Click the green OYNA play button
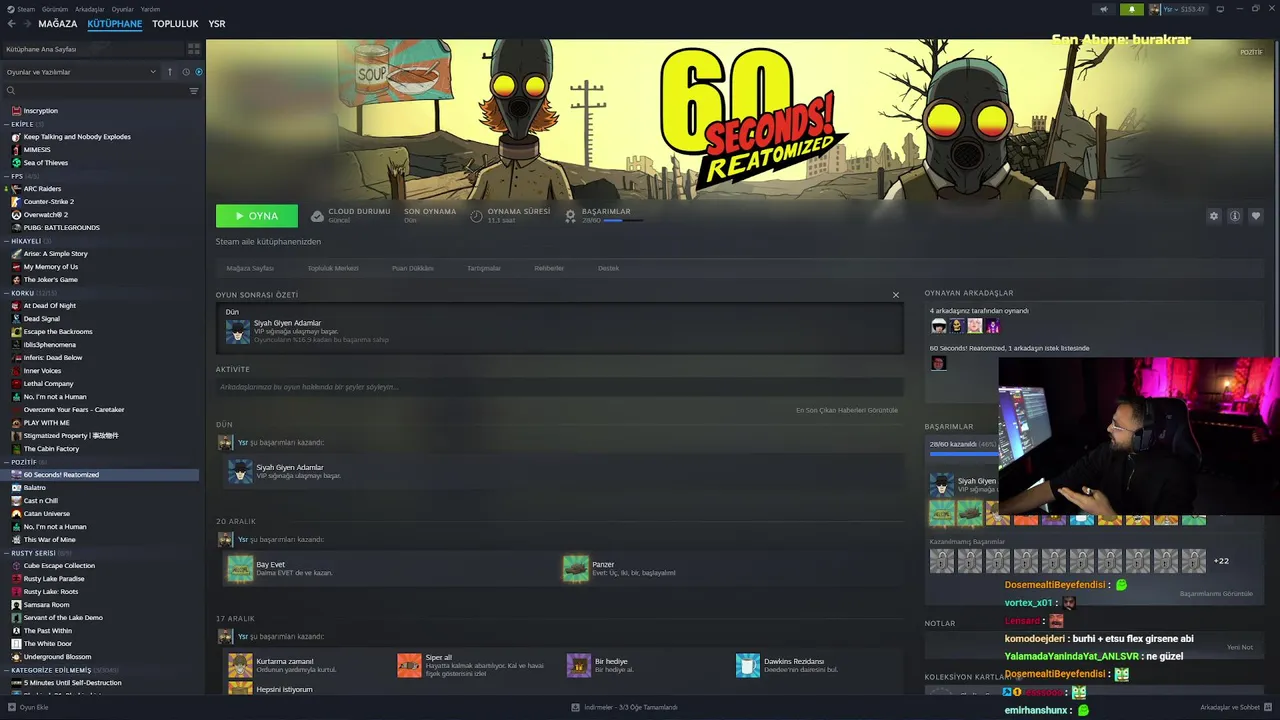This screenshot has width=1280, height=720. 257,216
